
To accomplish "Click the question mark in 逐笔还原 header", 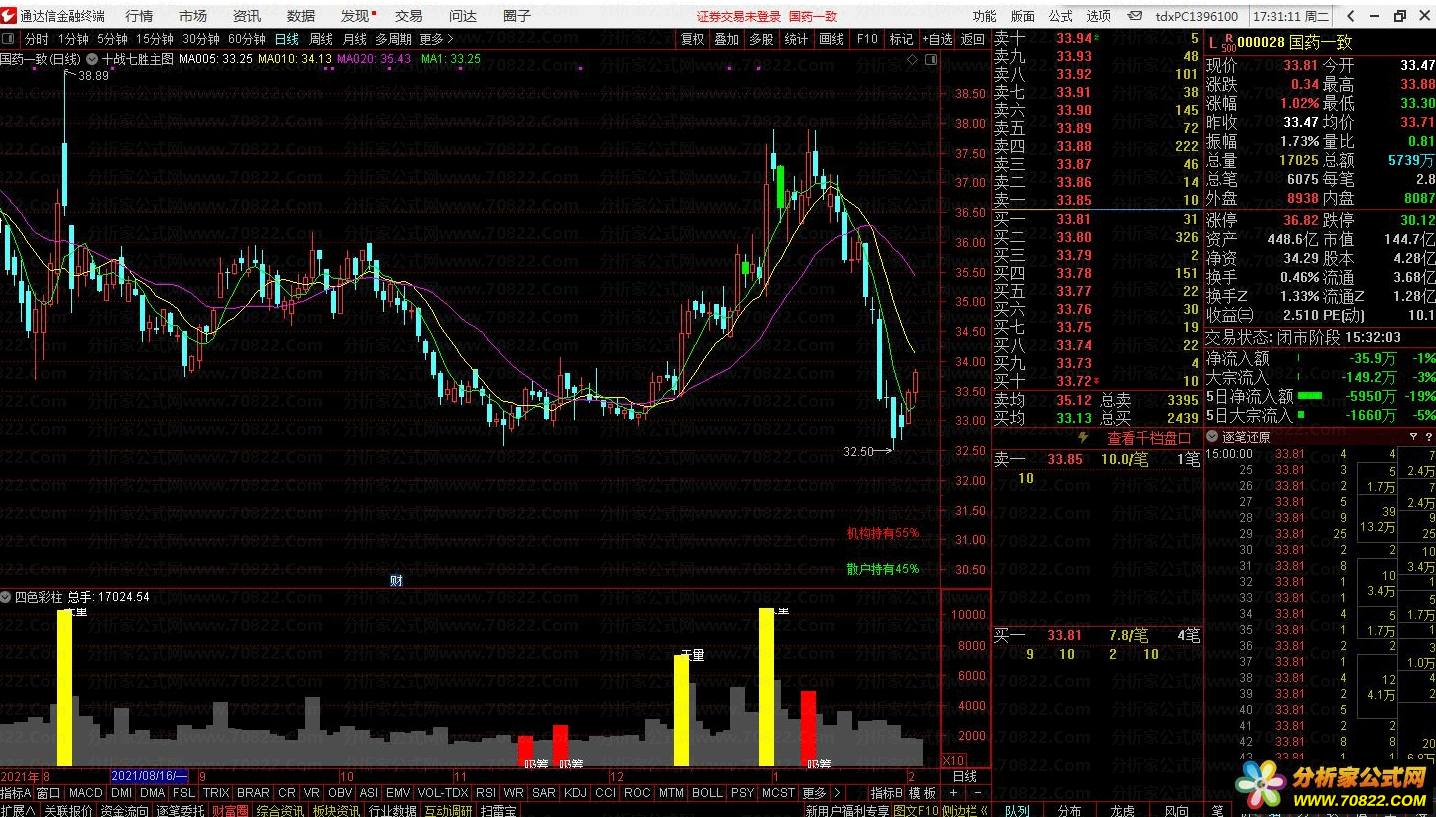I will click(x=1427, y=437).
